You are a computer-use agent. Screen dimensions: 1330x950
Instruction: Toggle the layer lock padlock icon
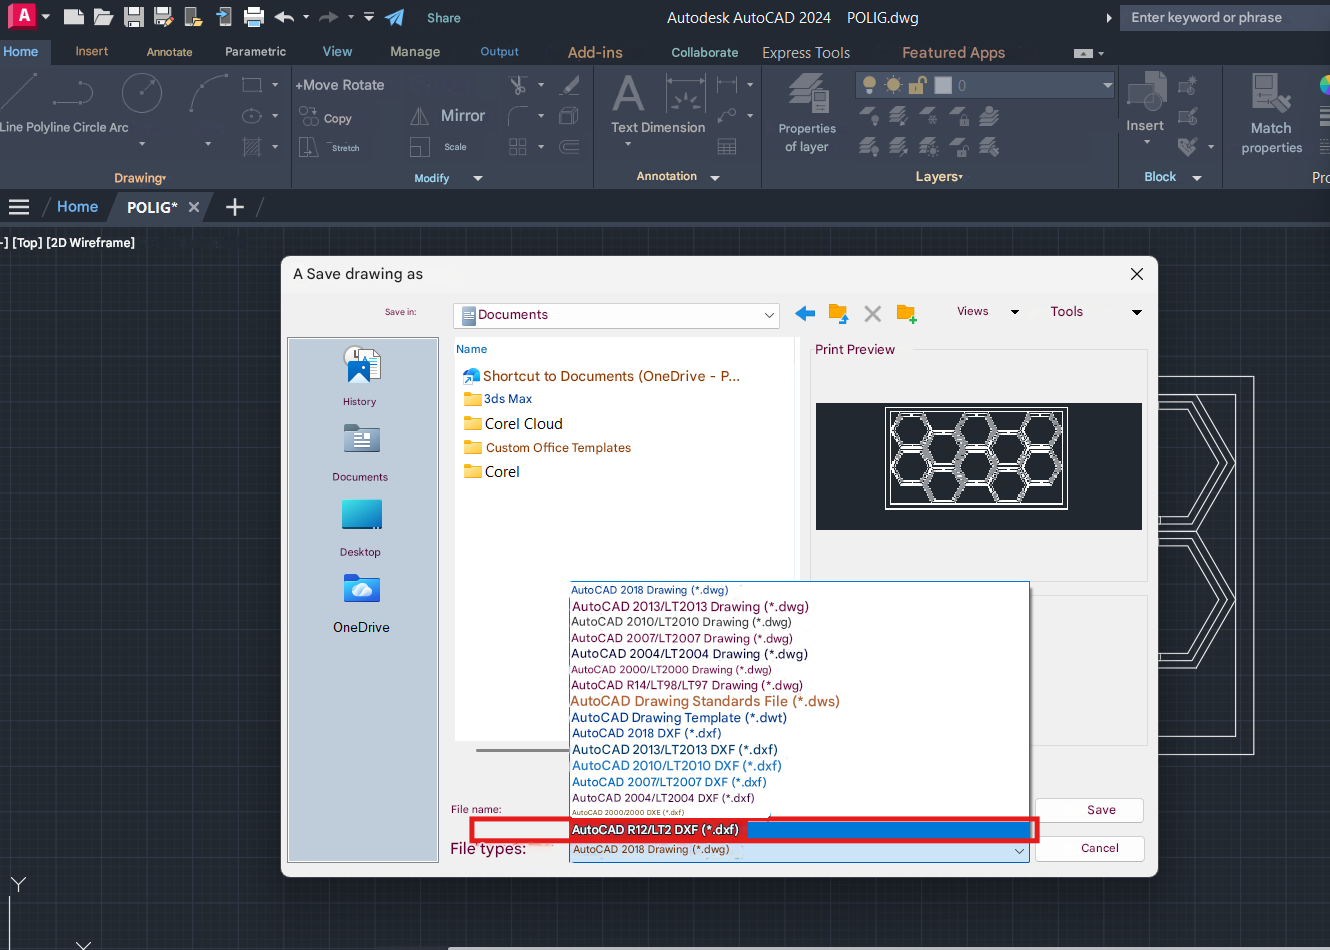click(917, 85)
